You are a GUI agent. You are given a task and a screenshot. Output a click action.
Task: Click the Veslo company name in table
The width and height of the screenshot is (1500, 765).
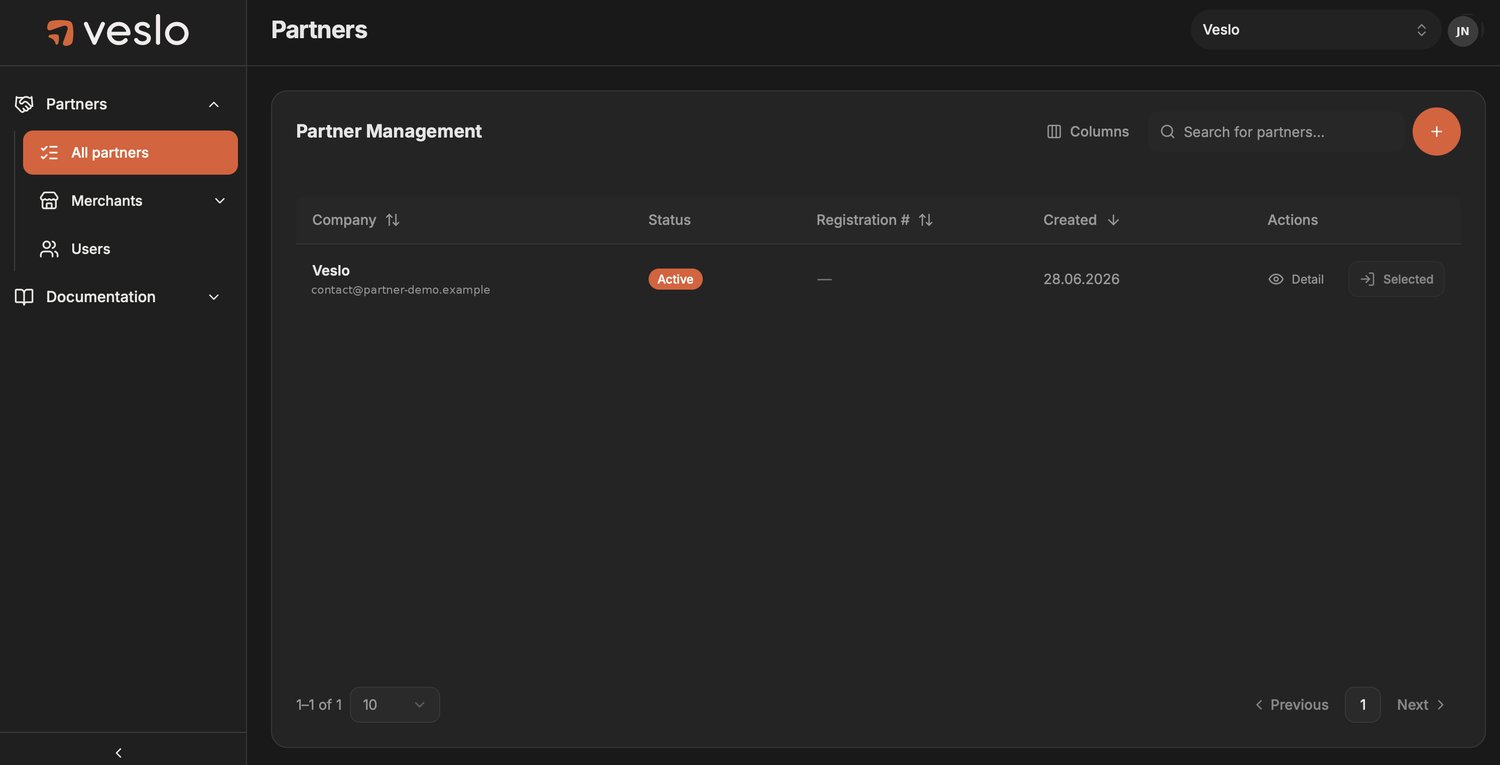[x=331, y=270]
